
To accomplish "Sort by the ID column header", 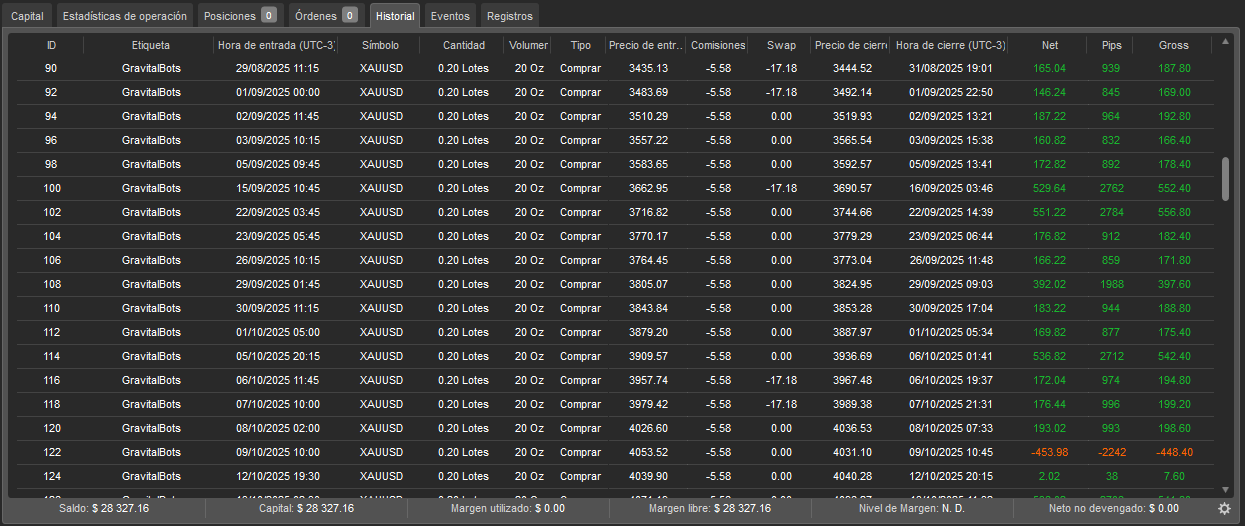I will coord(51,45).
